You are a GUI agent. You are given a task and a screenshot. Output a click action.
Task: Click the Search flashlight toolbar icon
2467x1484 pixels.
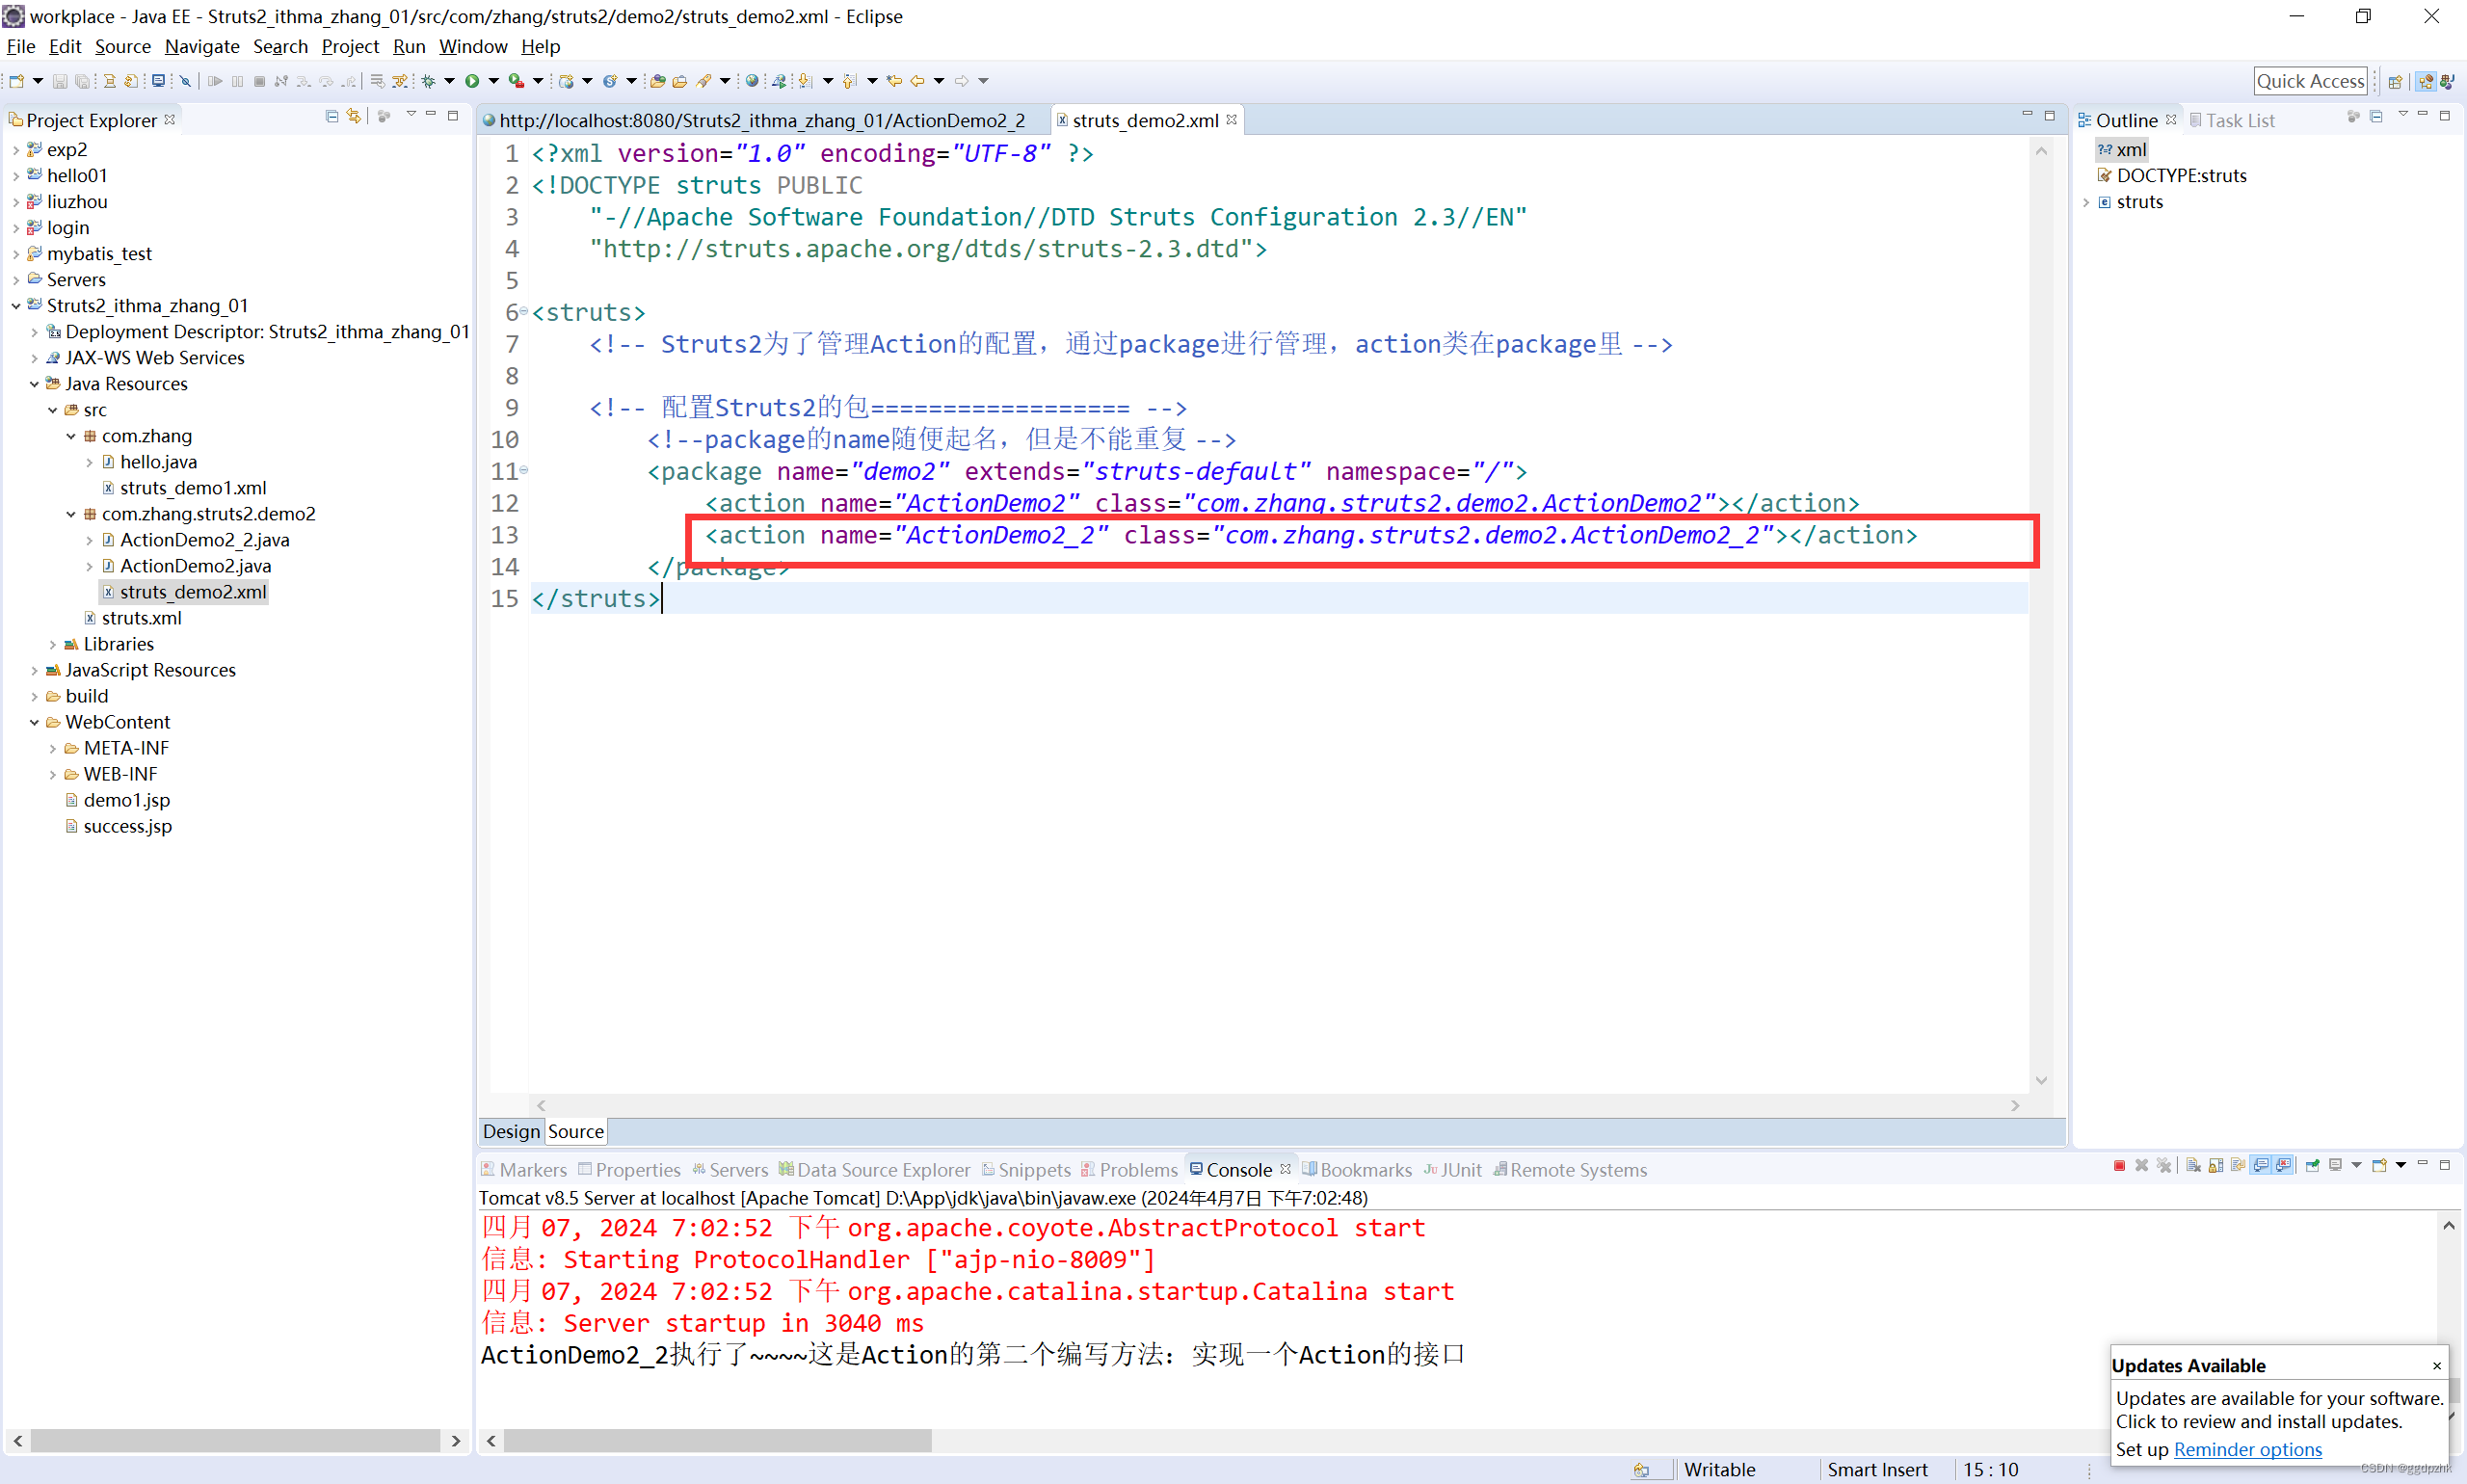(705, 81)
